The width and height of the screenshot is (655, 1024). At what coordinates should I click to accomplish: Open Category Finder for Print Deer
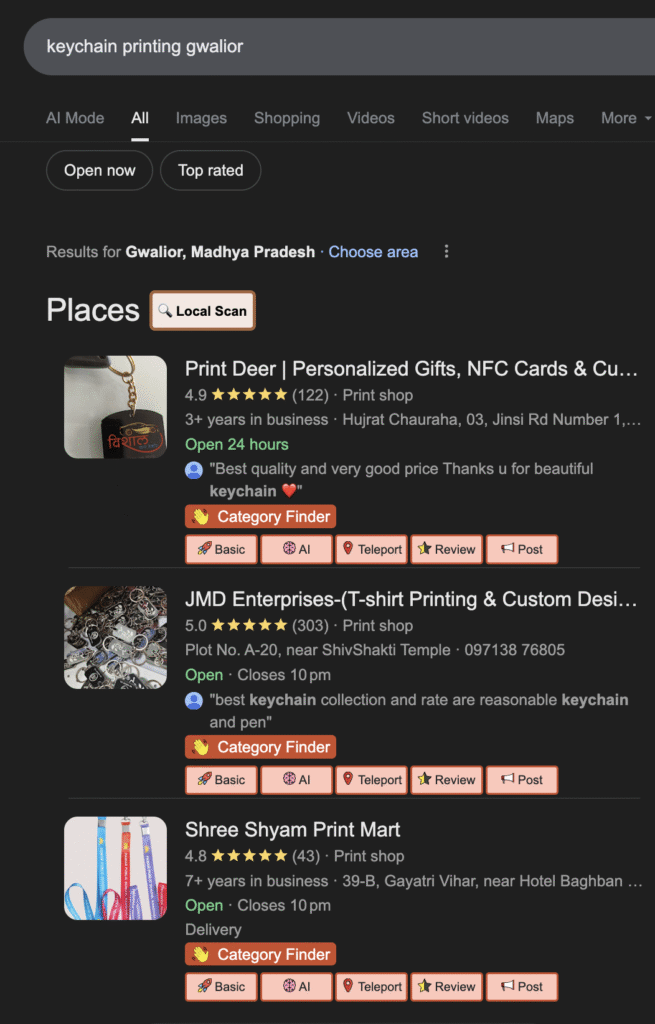coord(260,517)
